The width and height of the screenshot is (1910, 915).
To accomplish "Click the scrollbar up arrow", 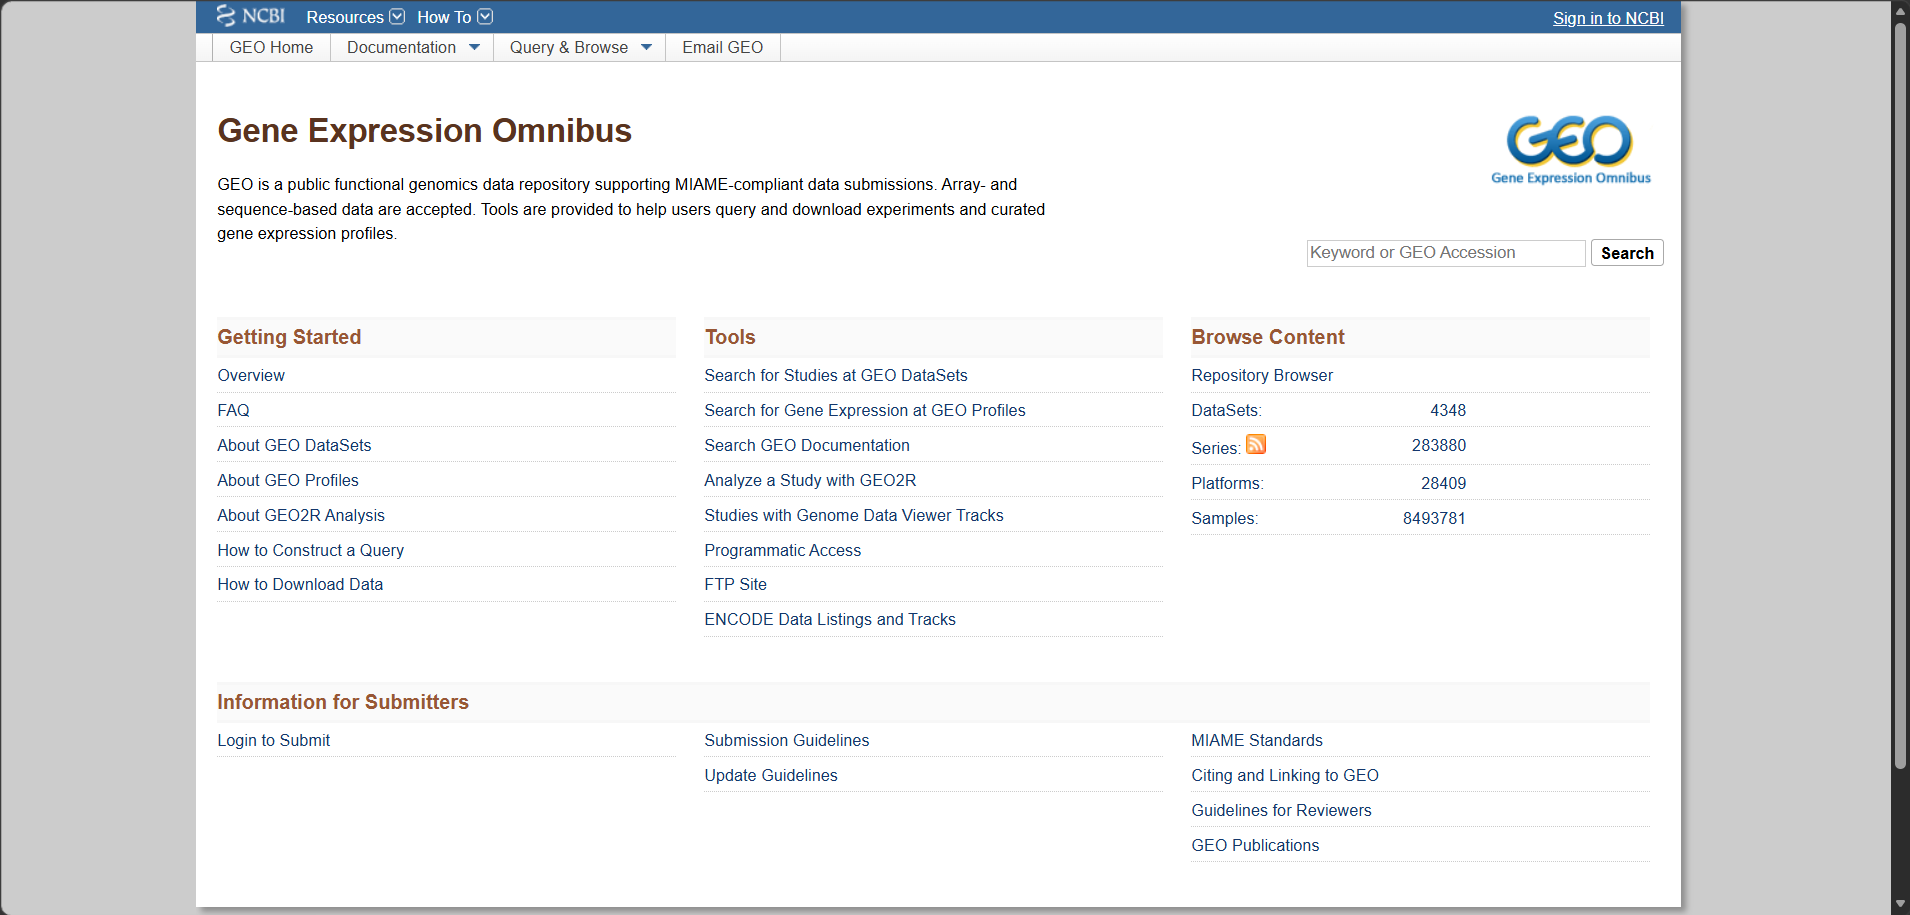I will (x=1900, y=10).
